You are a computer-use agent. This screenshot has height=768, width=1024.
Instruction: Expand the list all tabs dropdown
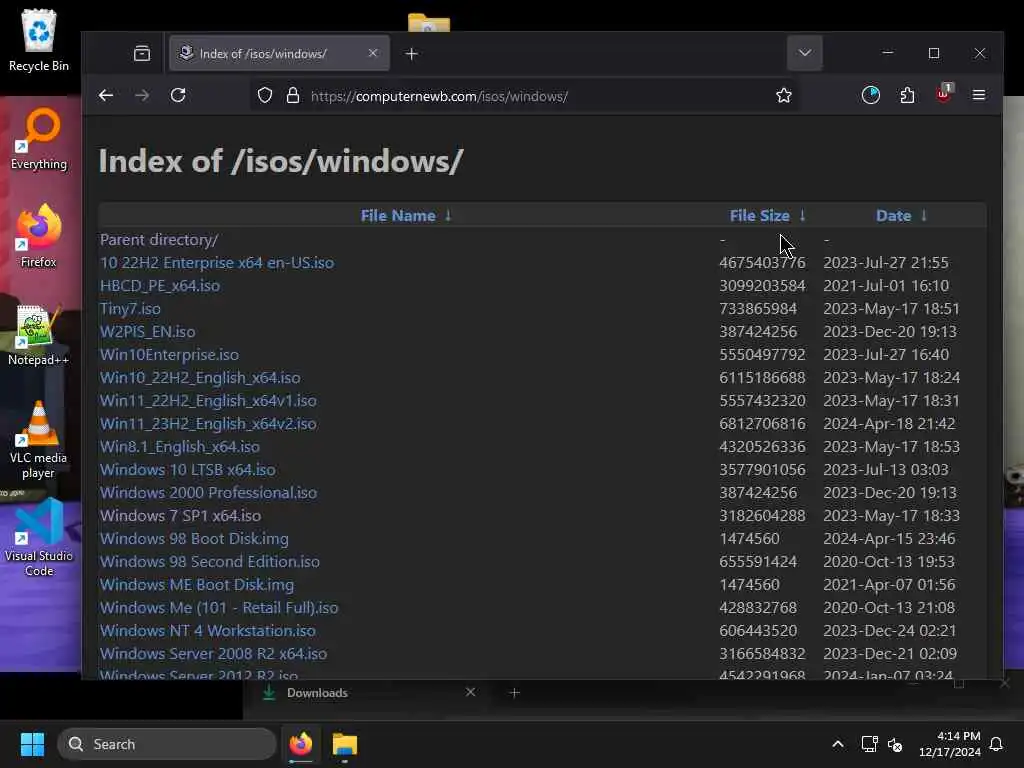[805, 53]
